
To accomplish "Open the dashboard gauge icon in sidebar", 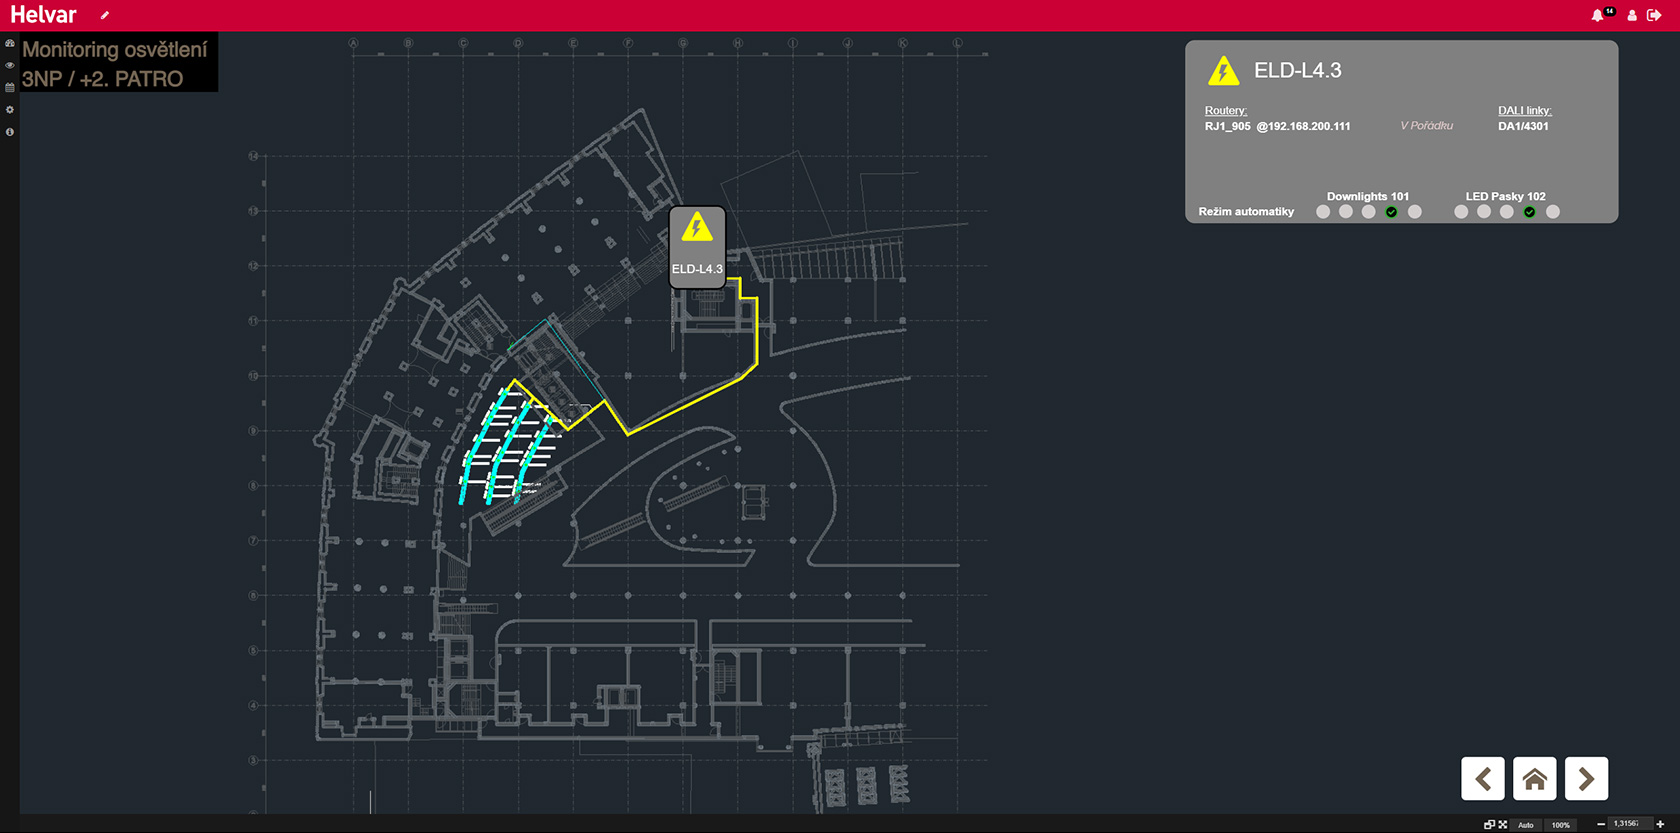I will 10,43.
